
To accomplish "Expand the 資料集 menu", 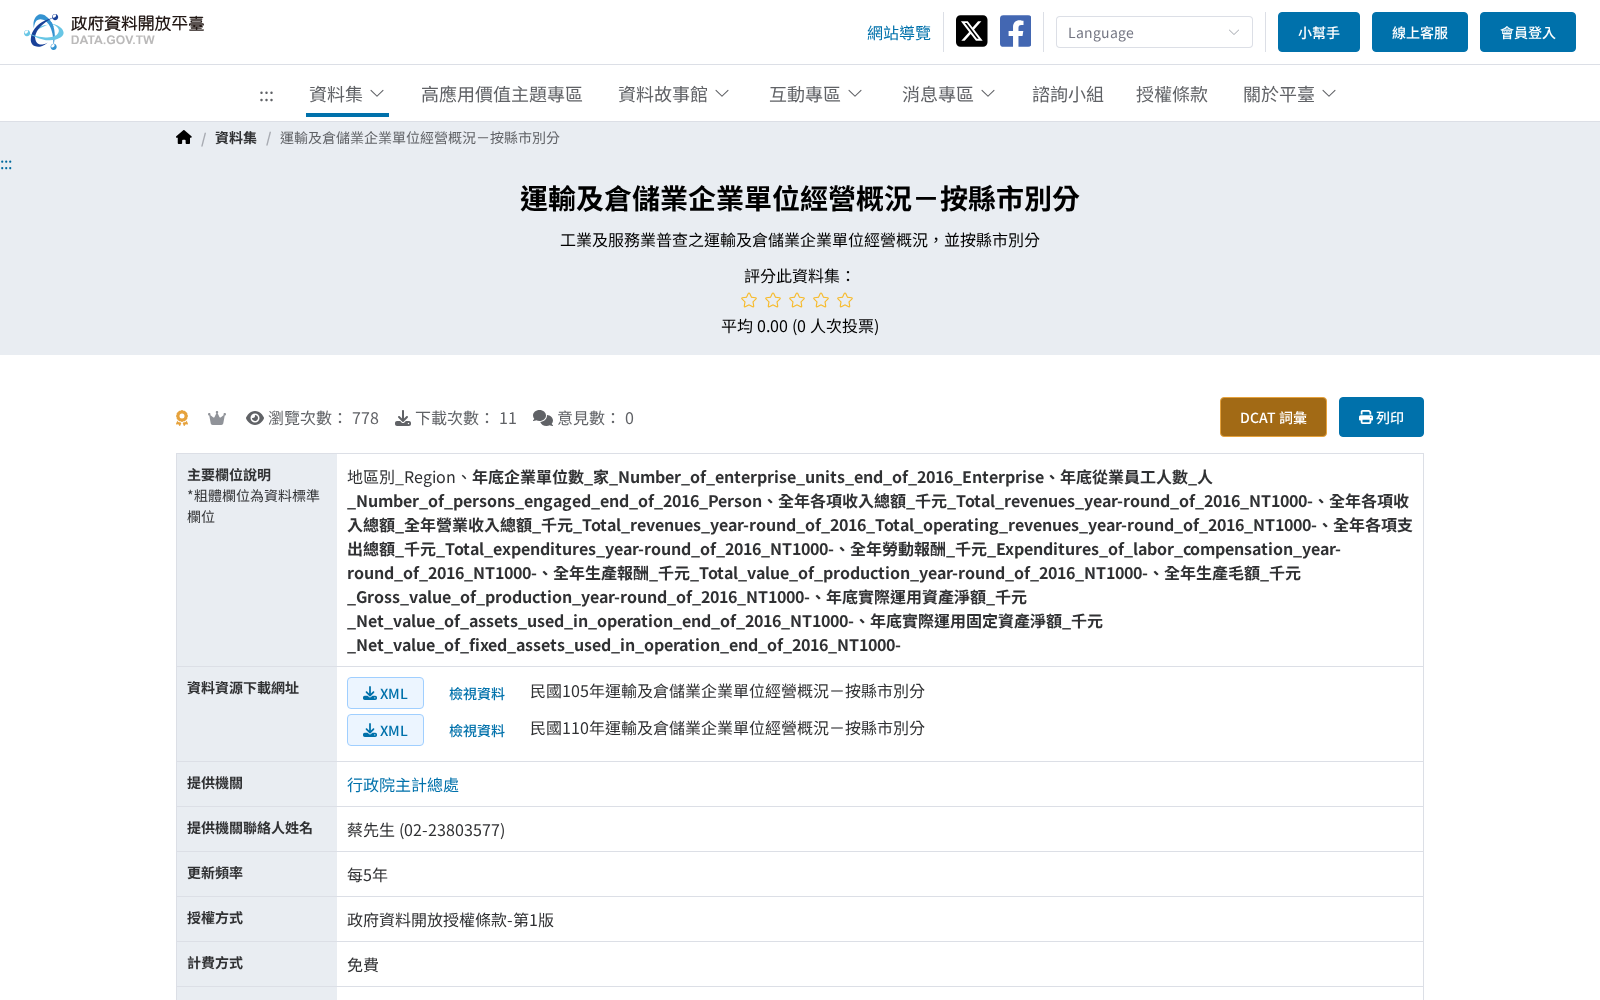I will click(347, 94).
